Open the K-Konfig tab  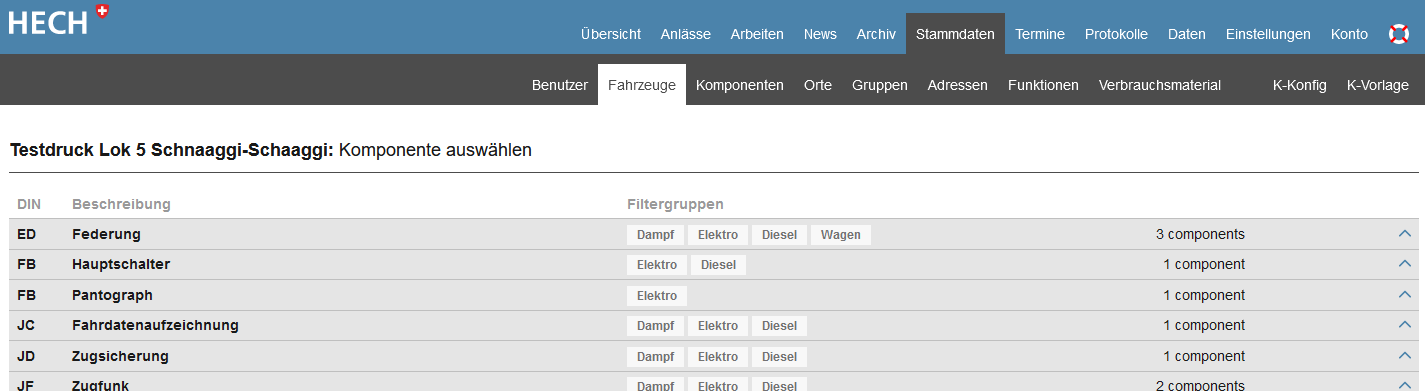click(x=1300, y=85)
